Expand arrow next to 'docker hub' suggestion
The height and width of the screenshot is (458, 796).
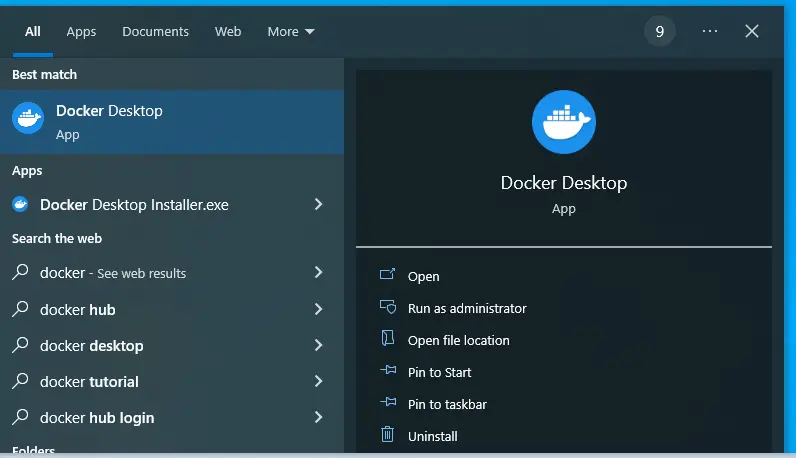(x=318, y=309)
